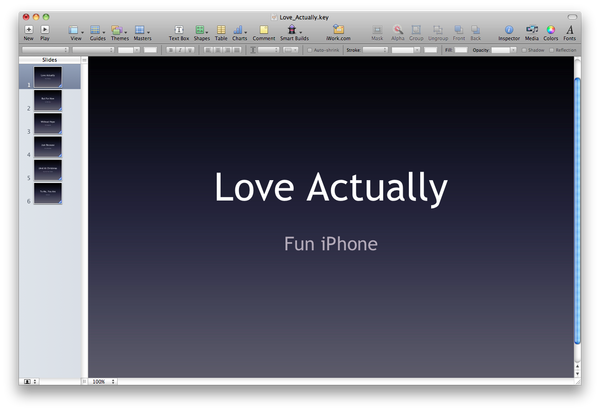The height and width of the screenshot is (411, 600).
Task: Open the slide navigator view popup at bottom left
Action: (x=30, y=382)
